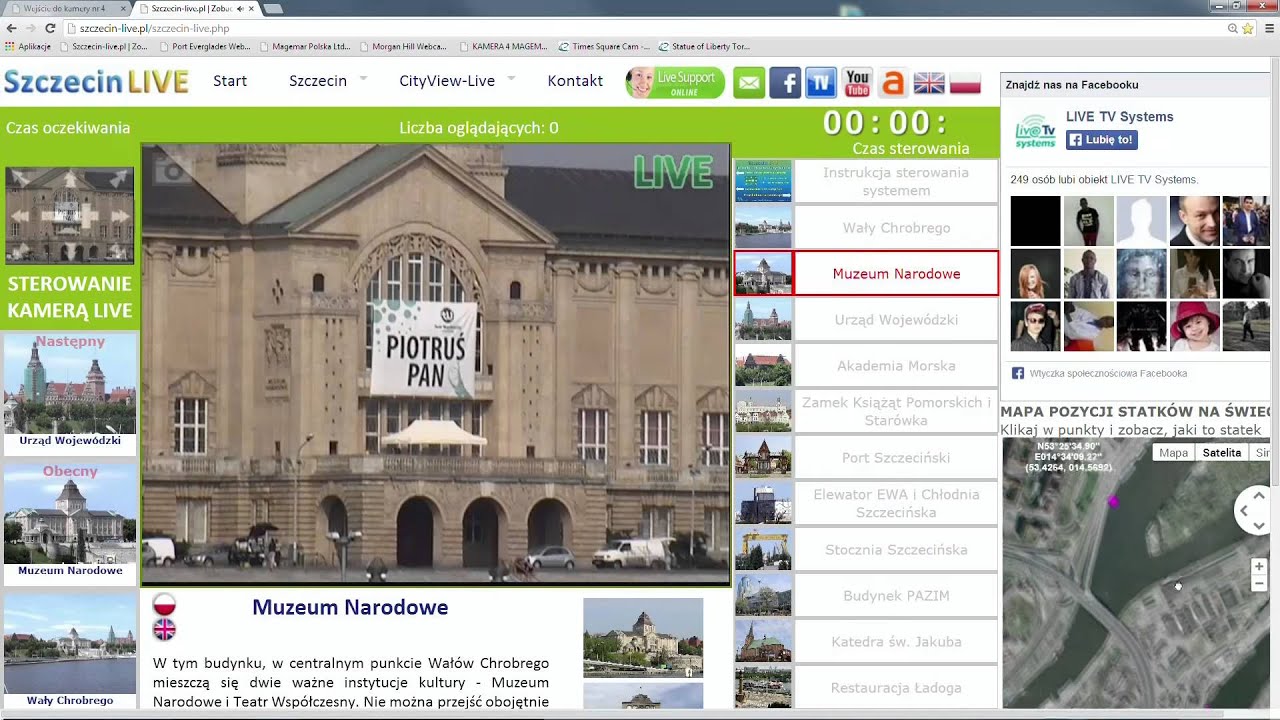The height and width of the screenshot is (720, 1280).
Task: Click thumbnail next to Port Szczeciński entry
Action: click(x=763, y=457)
